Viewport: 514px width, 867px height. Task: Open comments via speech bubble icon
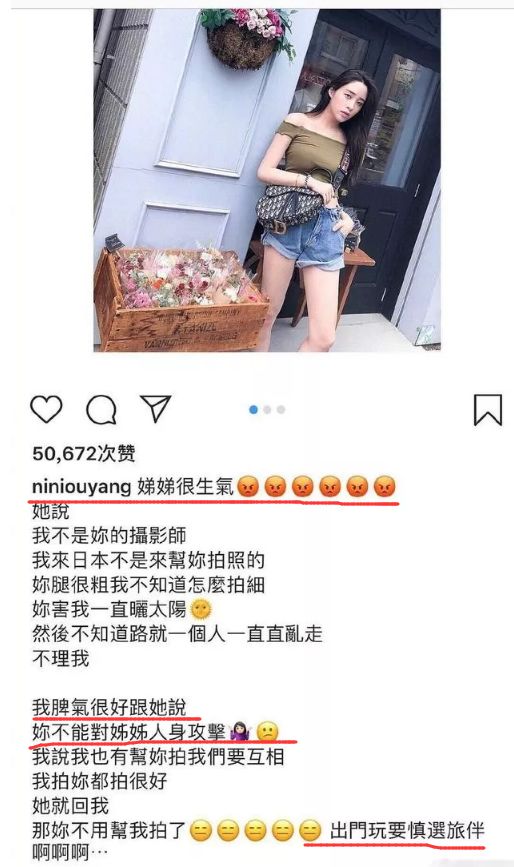101,410
